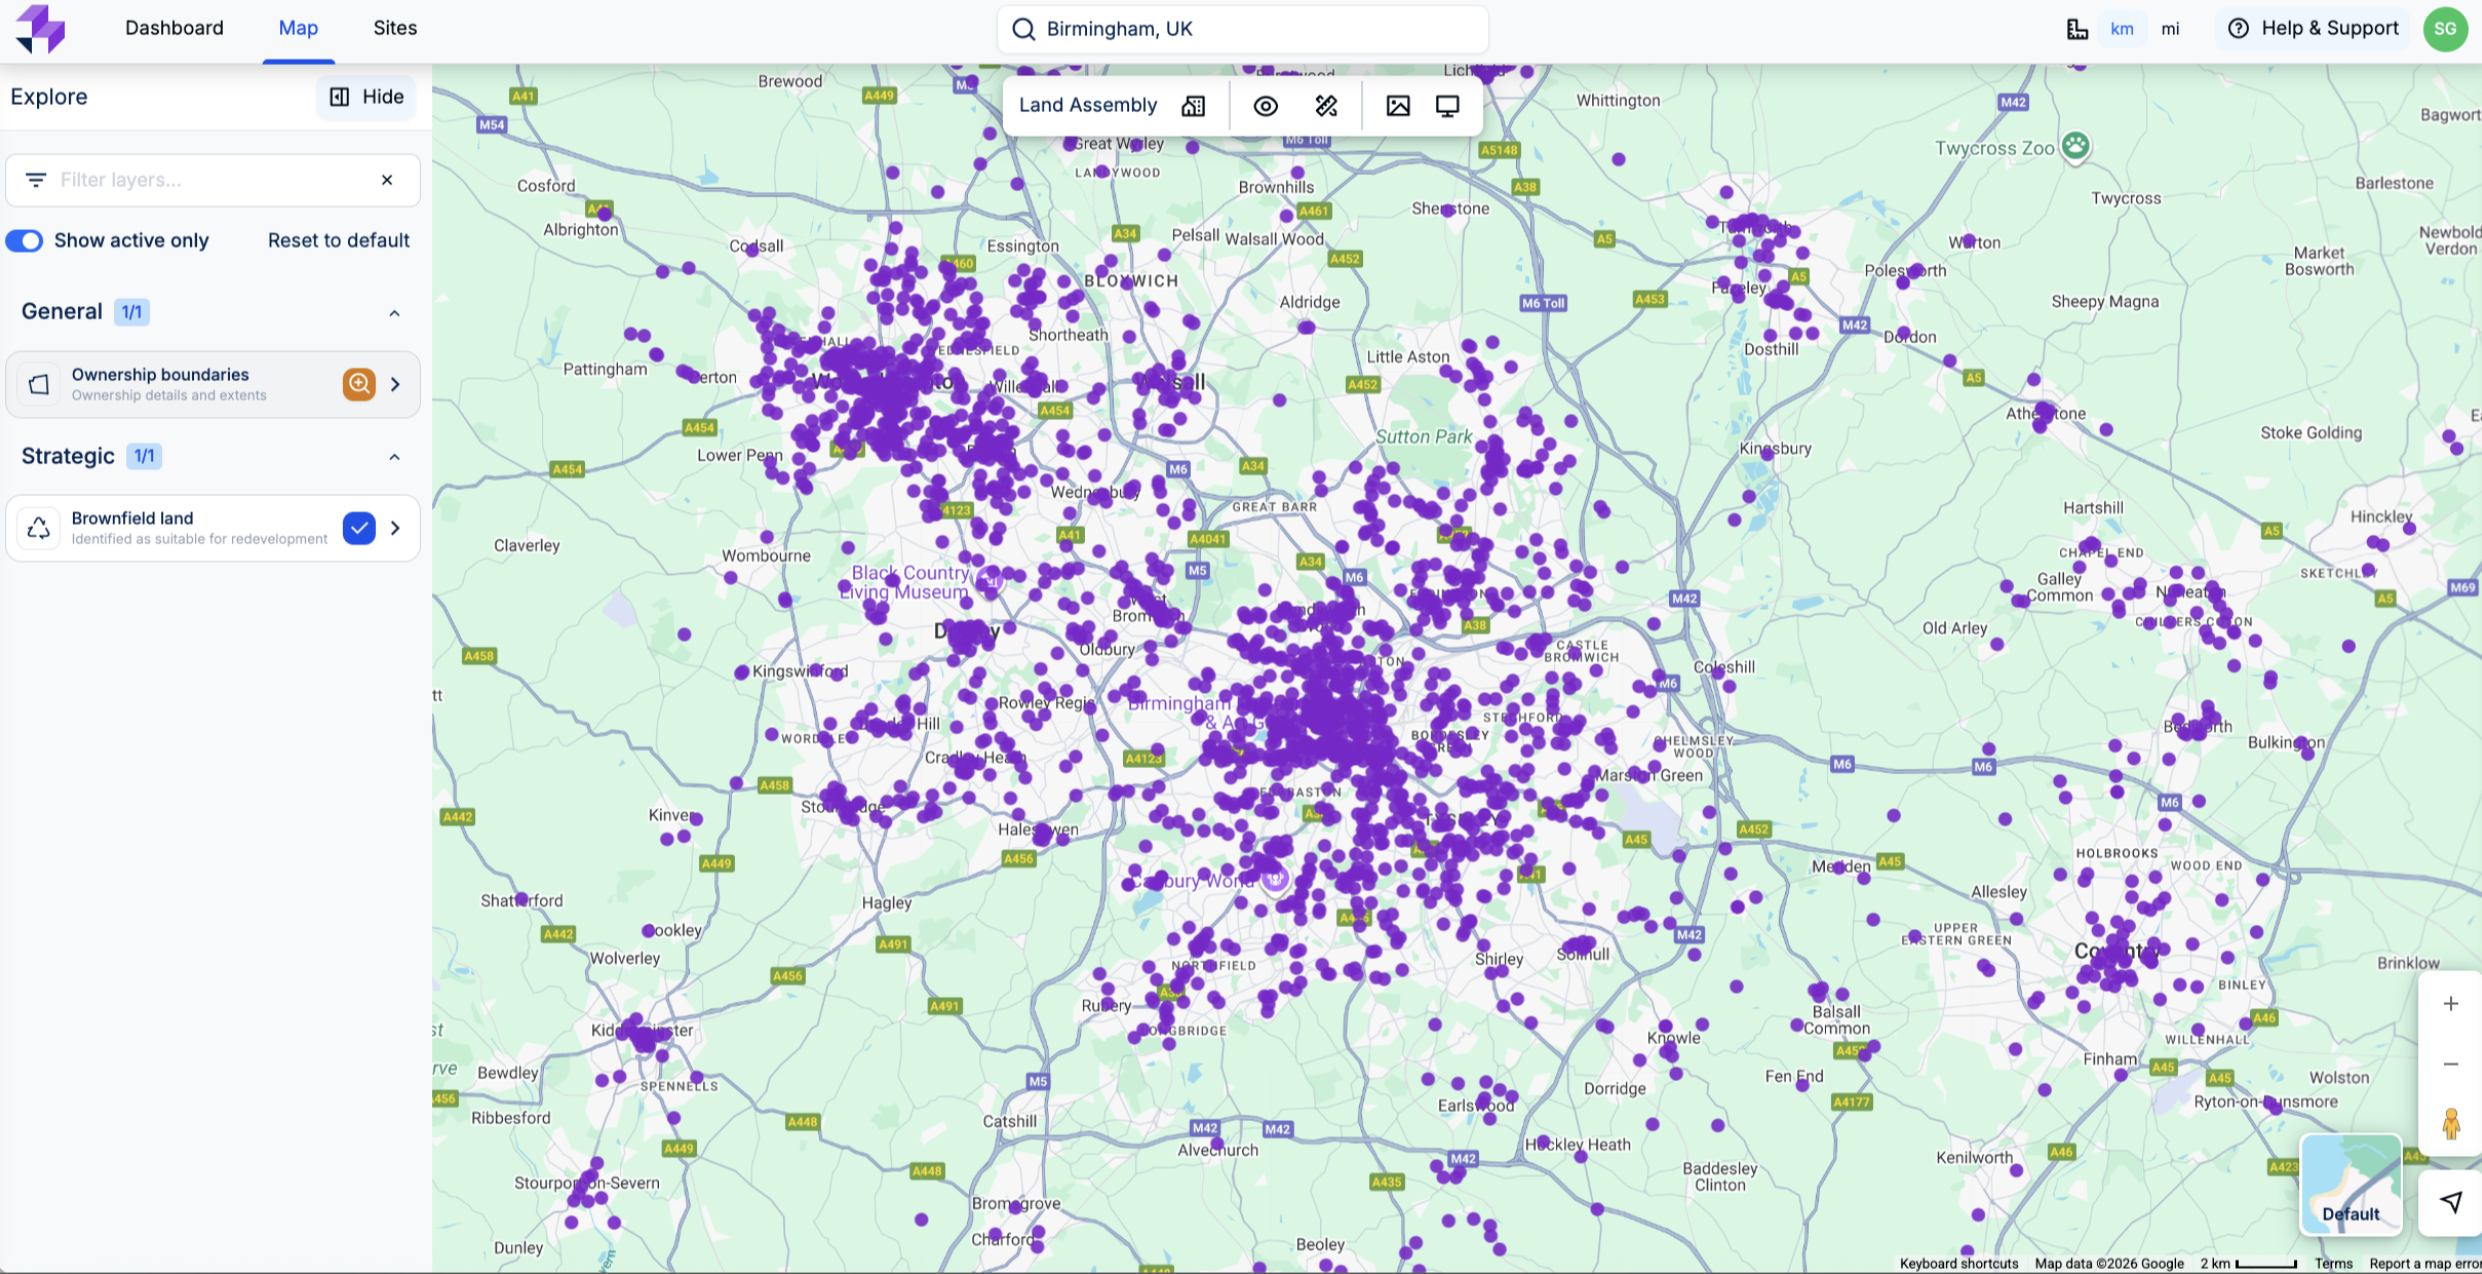Click the Land Assembly buildings icon

pos(1193,106)
